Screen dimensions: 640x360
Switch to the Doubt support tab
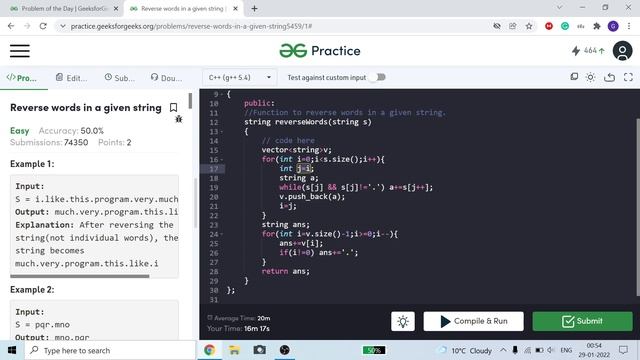[x=167, y=78]
